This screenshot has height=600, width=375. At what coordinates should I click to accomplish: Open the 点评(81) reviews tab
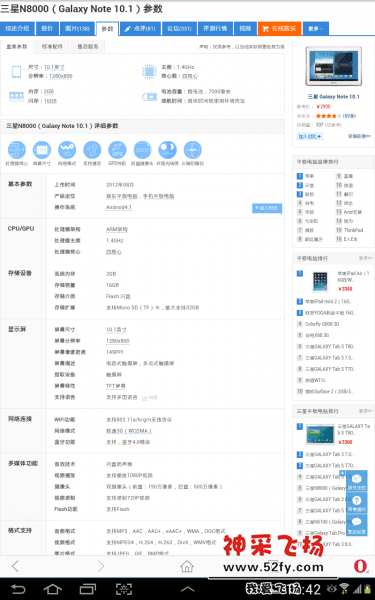140,29
